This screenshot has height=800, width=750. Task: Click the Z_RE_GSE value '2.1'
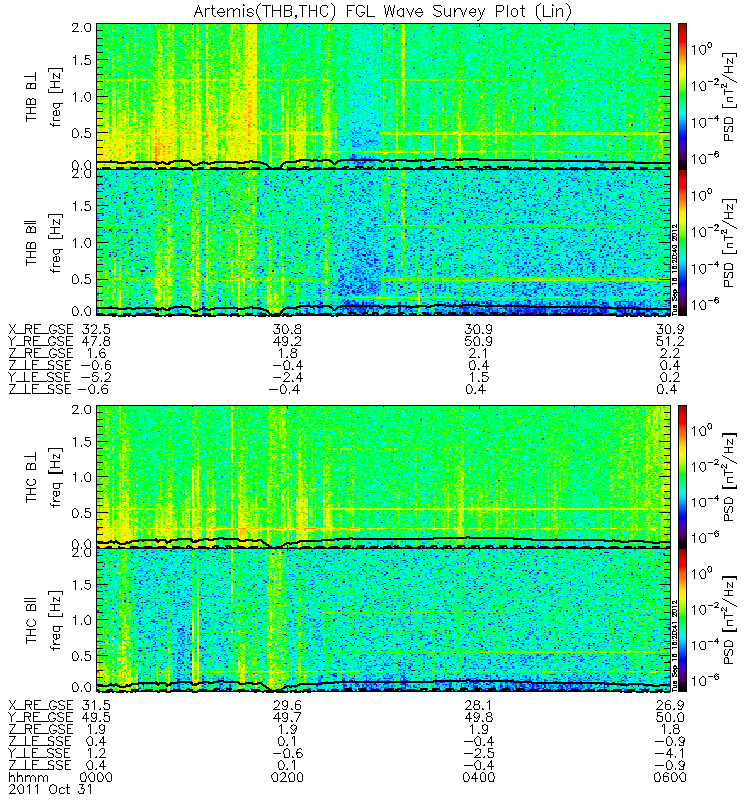pyautogui.click(x=479, y=354)
